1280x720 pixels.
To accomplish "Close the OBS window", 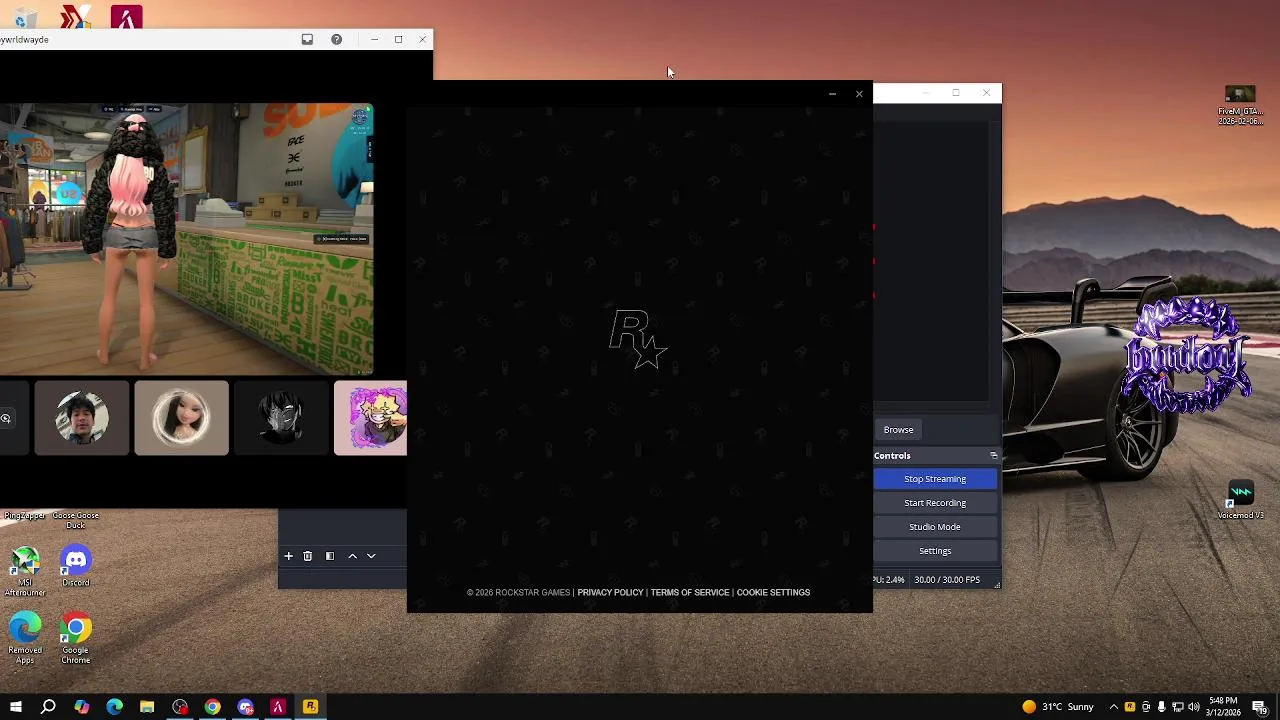I will tap(986, 93).
